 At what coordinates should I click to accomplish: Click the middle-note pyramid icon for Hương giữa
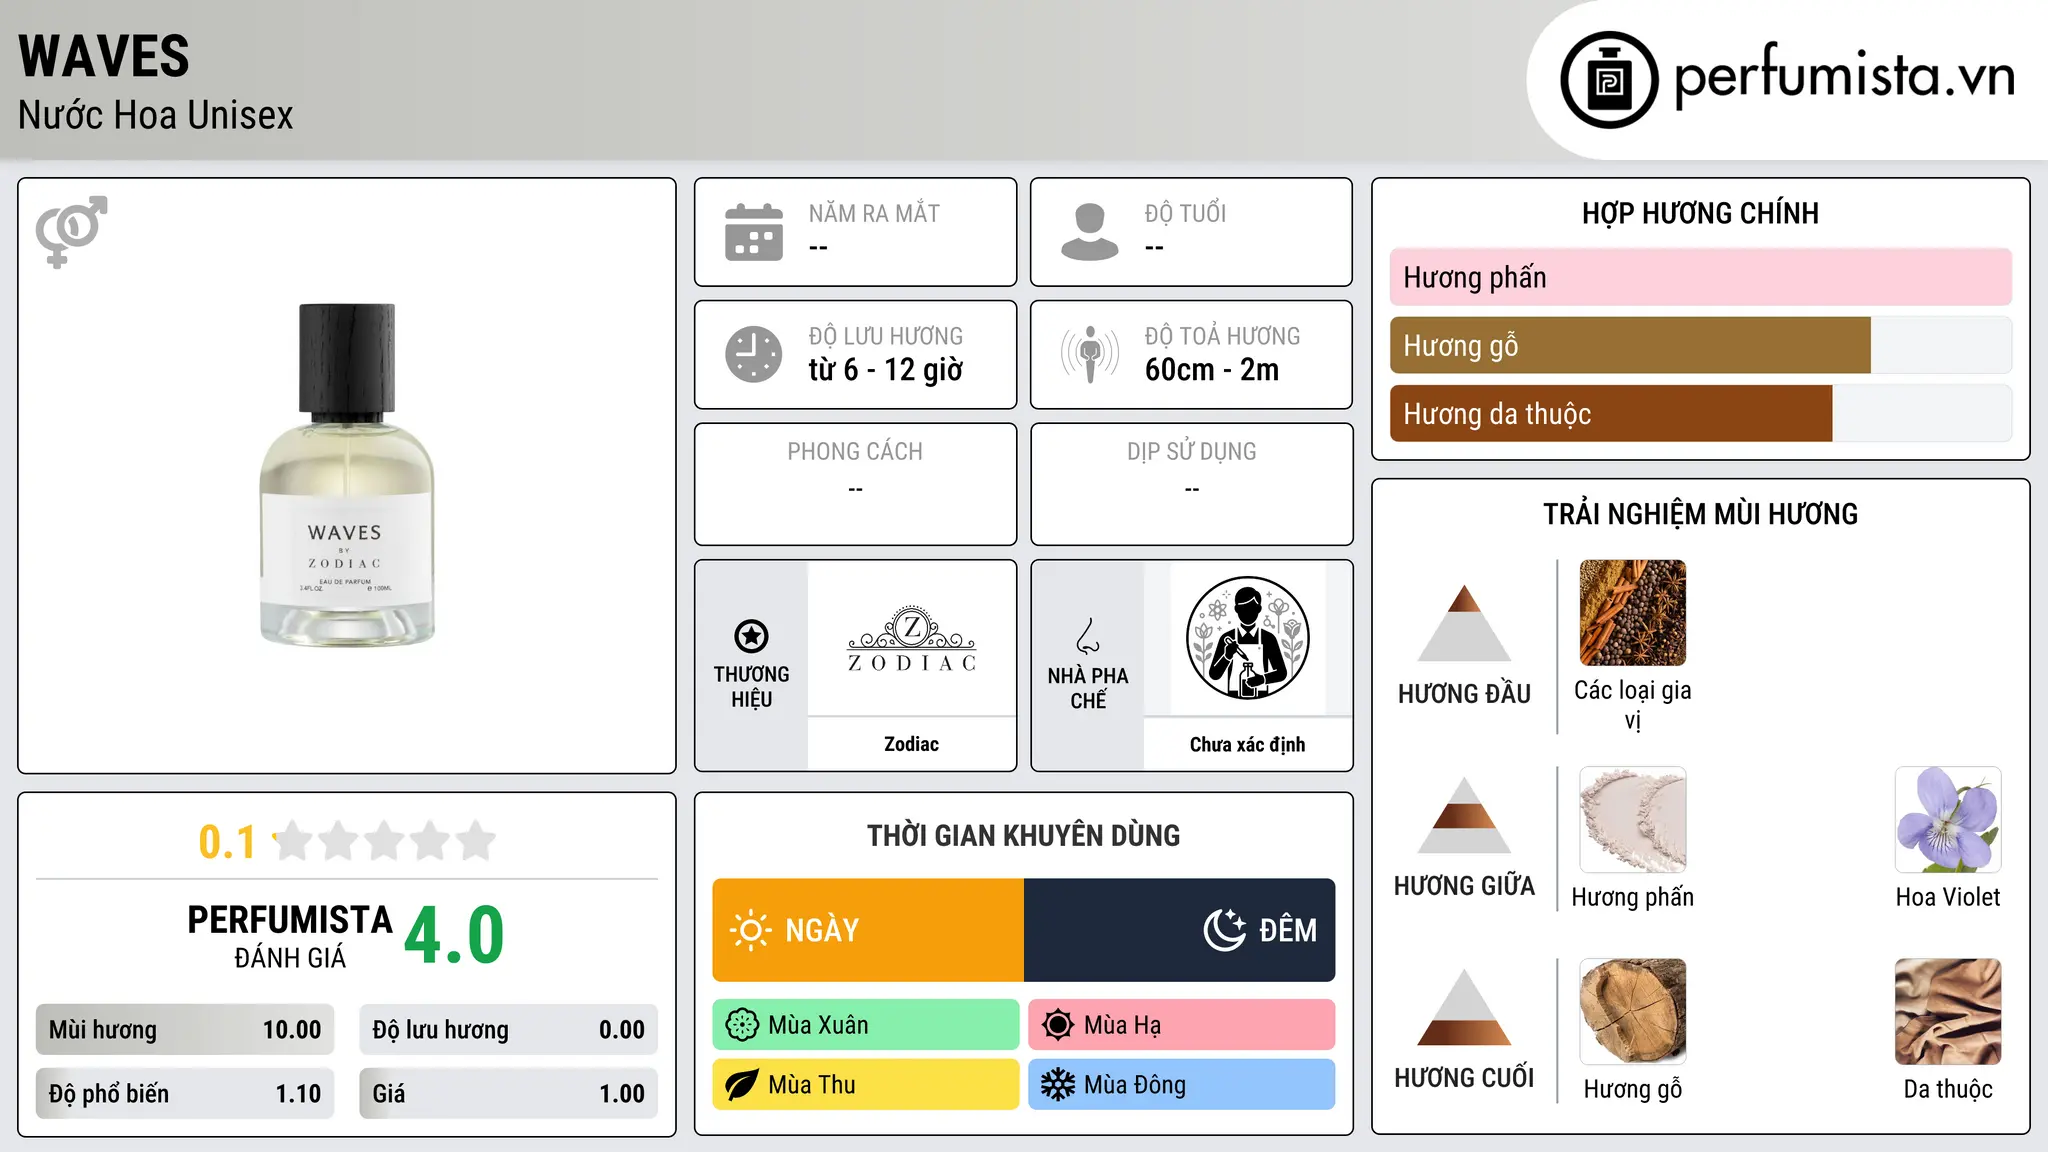(1464, 815)
